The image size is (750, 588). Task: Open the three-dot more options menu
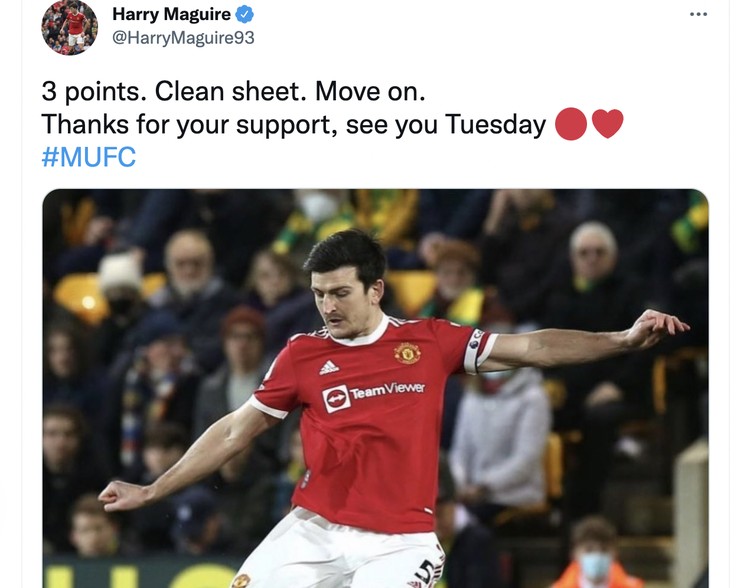698,14
